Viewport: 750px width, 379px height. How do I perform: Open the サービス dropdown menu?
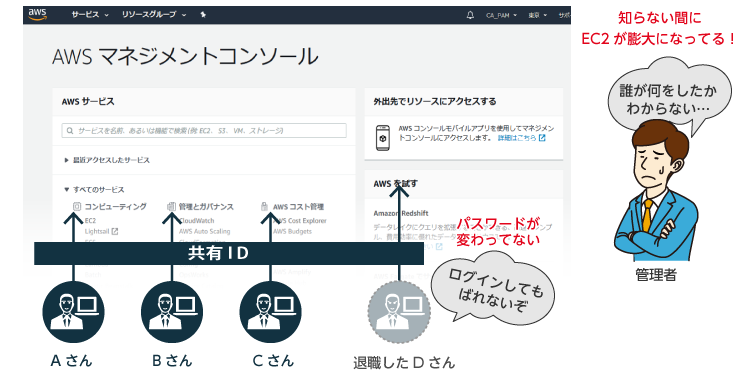pyautogui.click(x=90, y=15)
